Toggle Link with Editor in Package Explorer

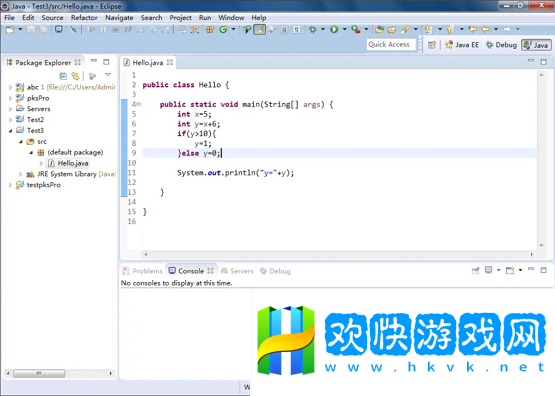[75, 76]
